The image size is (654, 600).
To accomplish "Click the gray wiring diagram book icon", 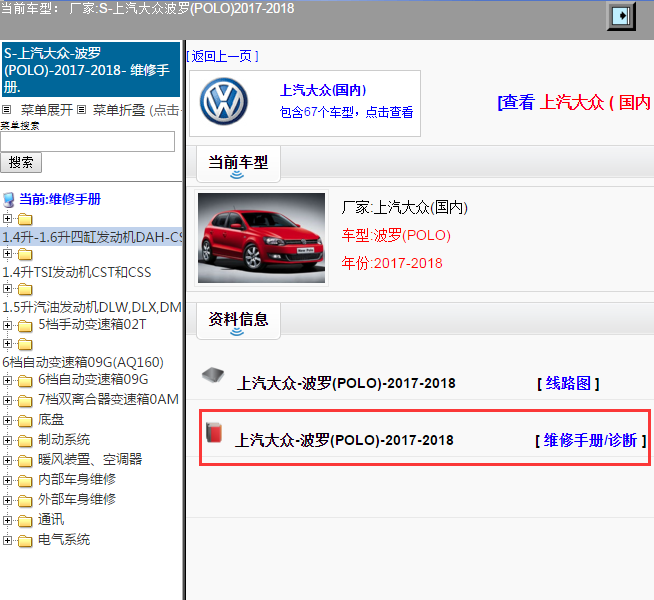I will 213,375.
